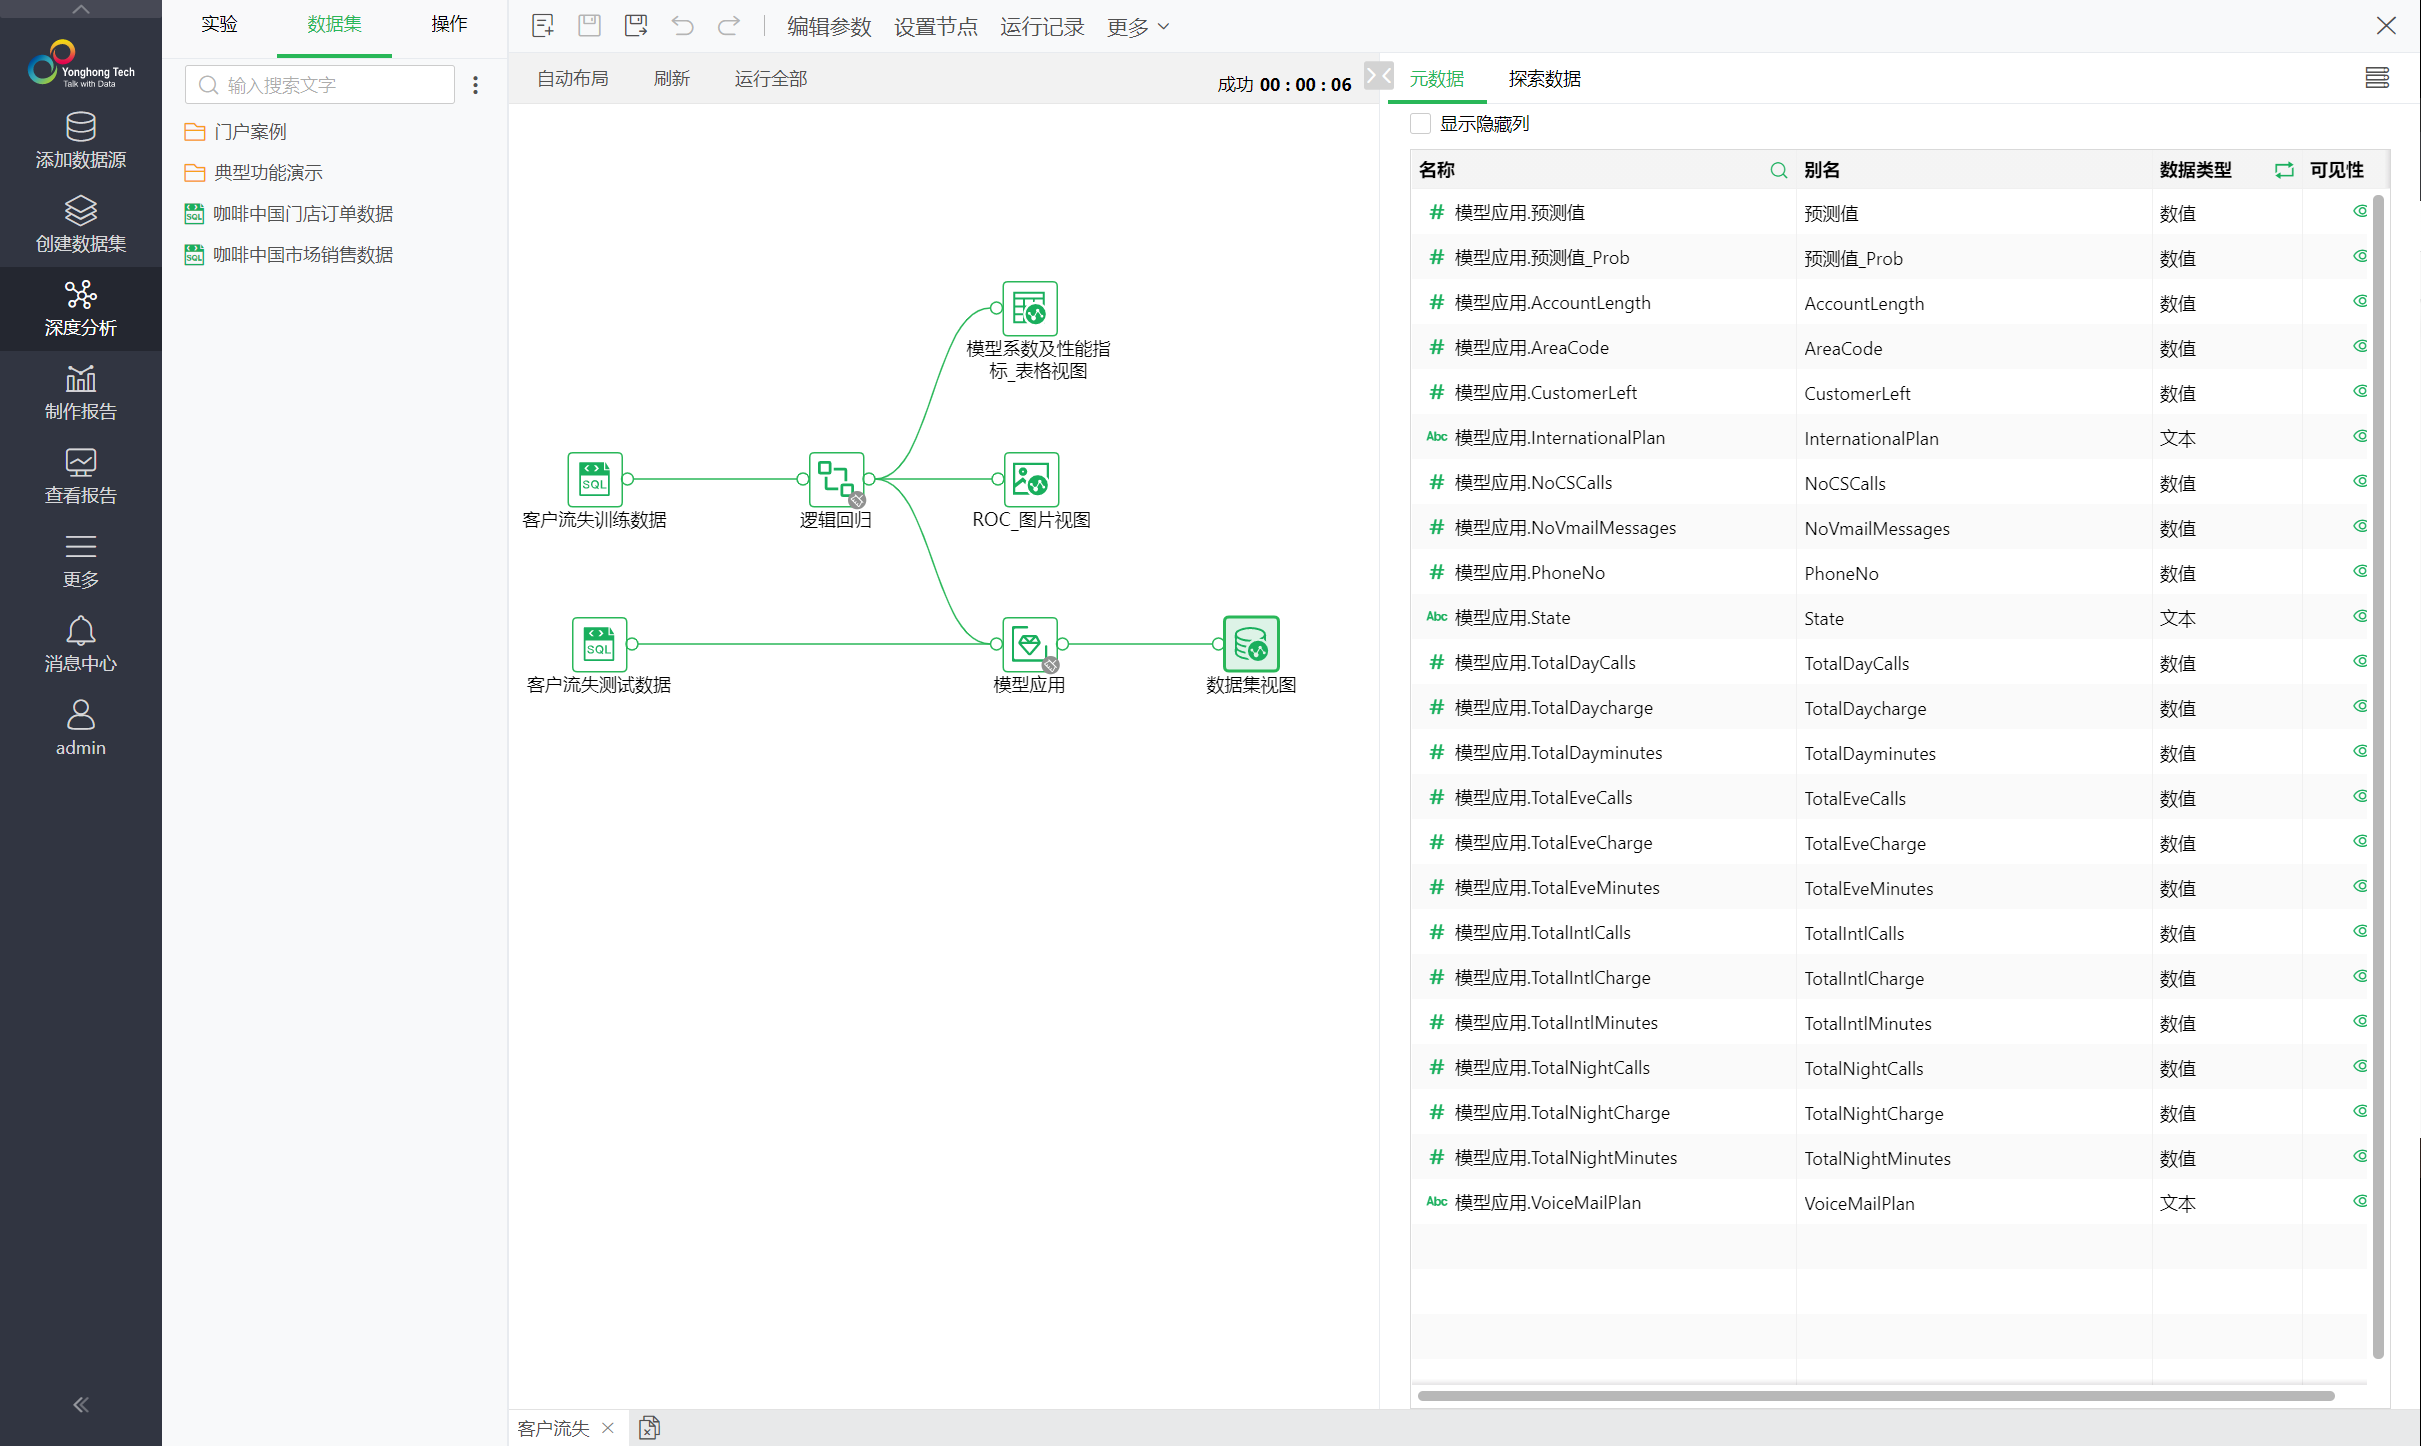
Task: Click the metadata table horizontal scrollbar
Action: pos(1876,1395)
